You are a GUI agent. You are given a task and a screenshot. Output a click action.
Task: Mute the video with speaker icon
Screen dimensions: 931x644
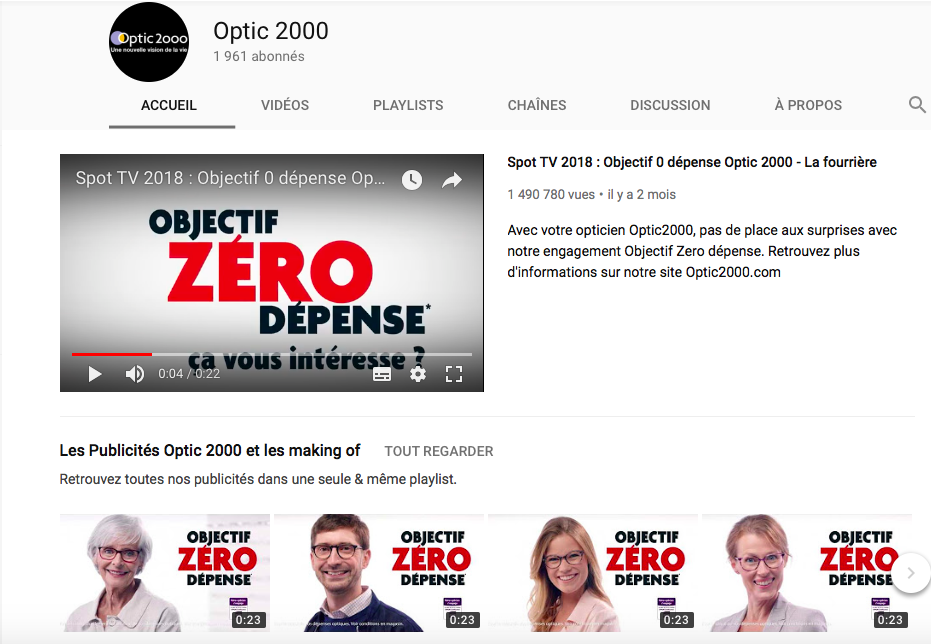pos(135,374)
